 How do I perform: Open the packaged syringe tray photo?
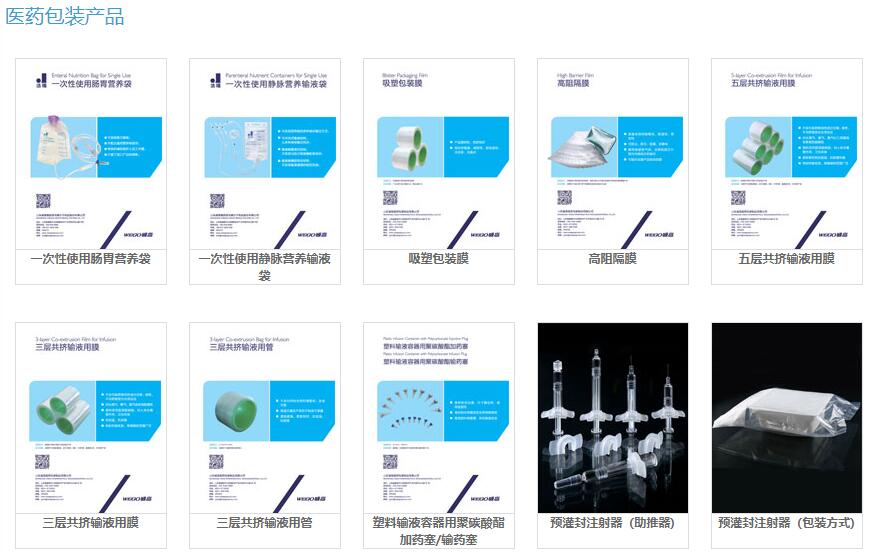(x=787, y=418)
